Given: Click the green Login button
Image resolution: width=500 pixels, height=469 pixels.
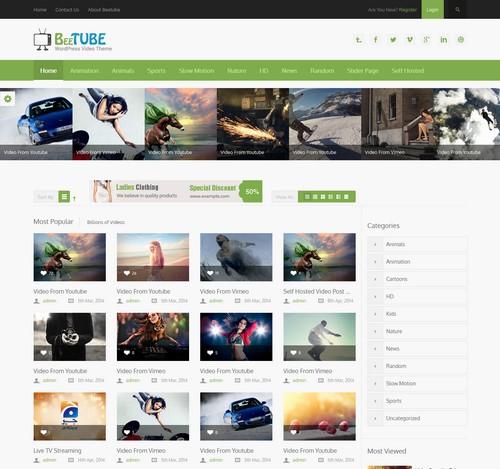Looking at the screenshot, I should 432,9.
